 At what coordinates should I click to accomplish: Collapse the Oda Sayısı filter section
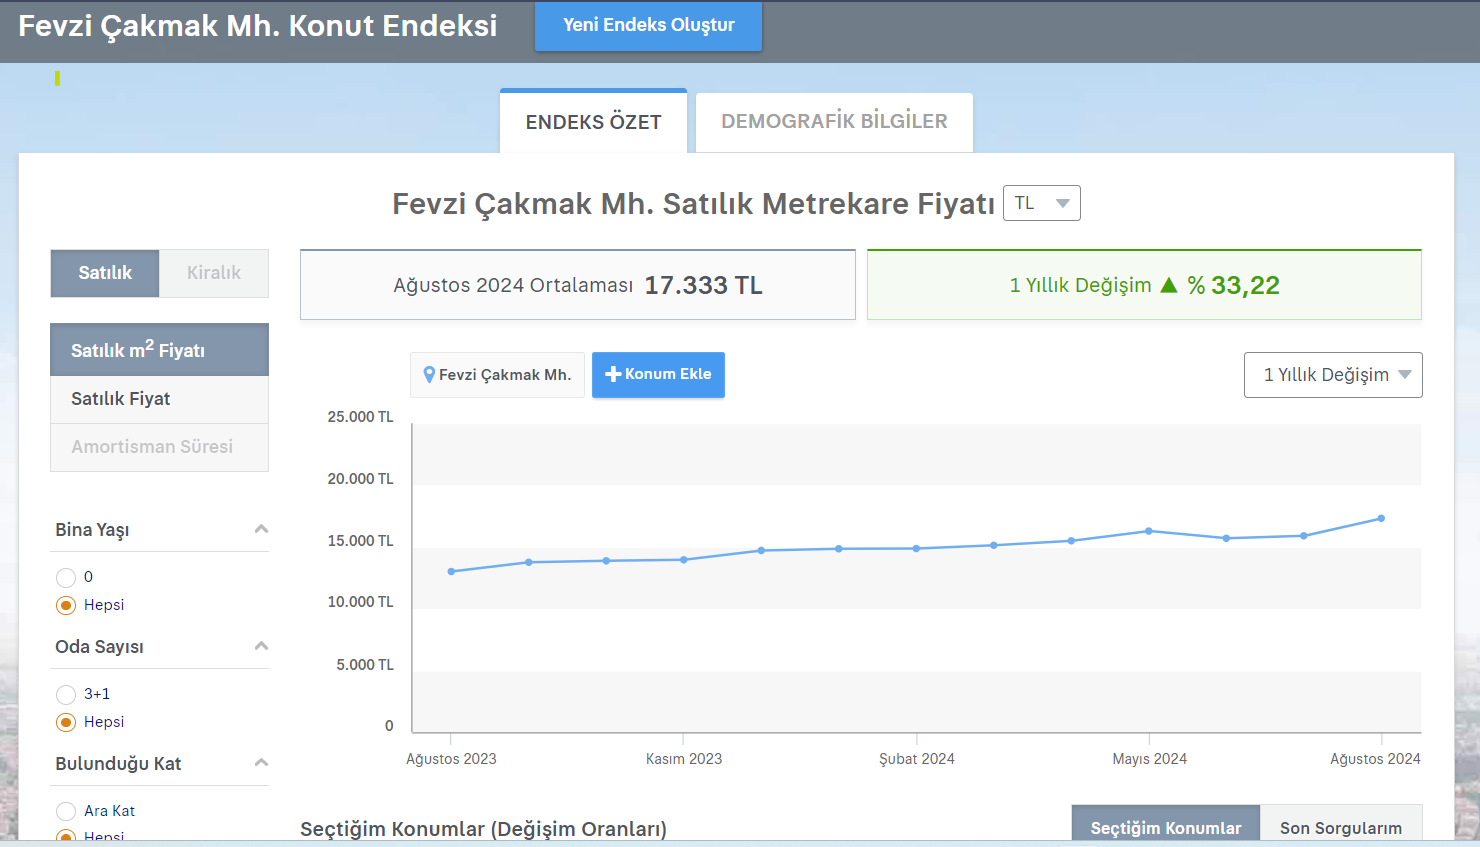(261, 646)
